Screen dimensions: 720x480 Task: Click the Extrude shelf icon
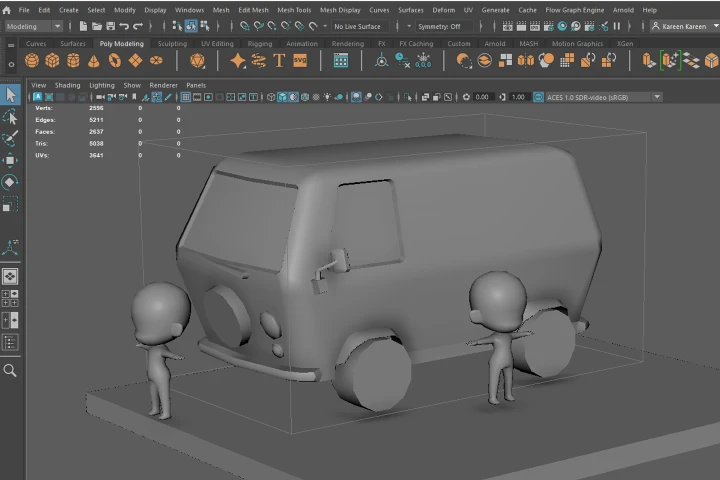(x=648, y=61)
